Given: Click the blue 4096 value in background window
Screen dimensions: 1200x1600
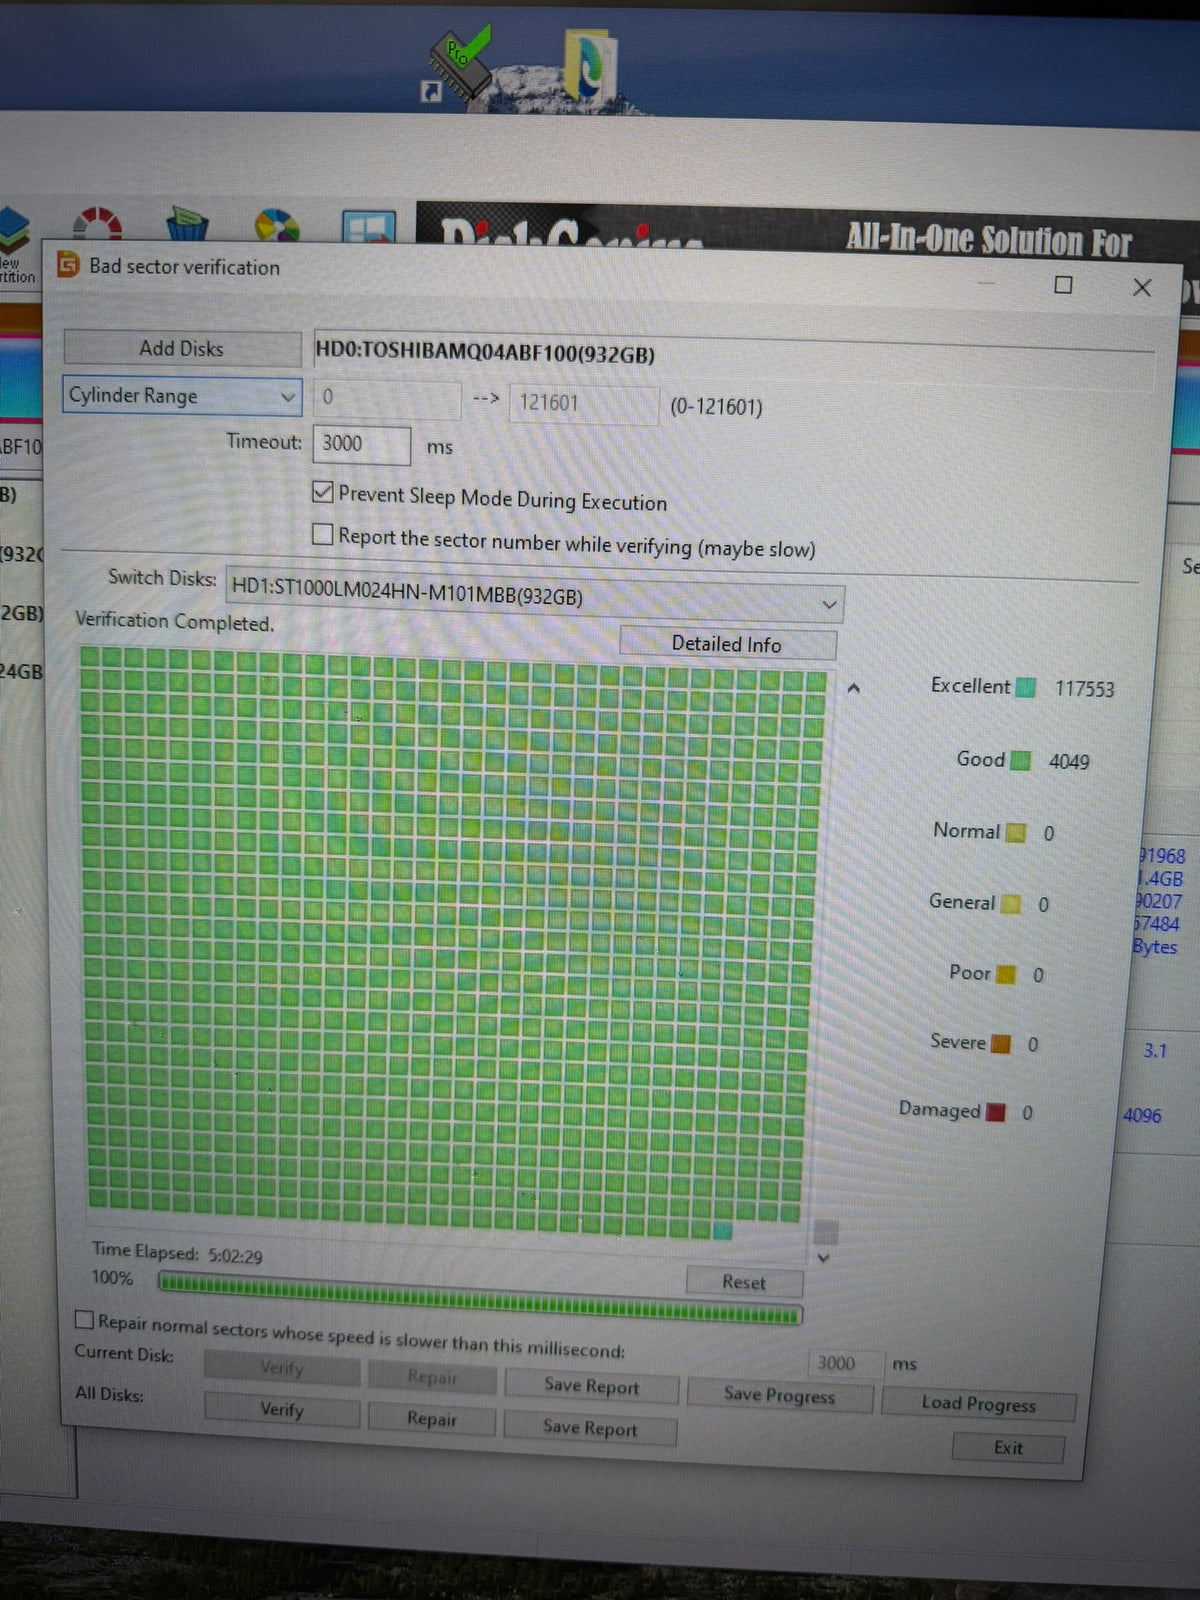Looking at the screenshot, I should point(1142,1115).
